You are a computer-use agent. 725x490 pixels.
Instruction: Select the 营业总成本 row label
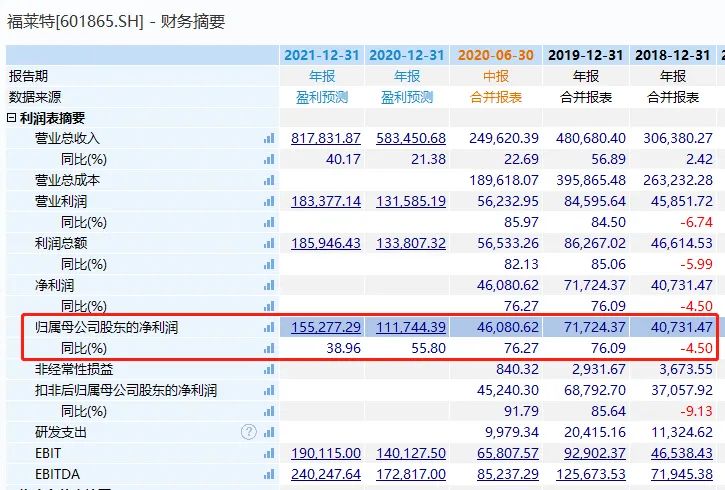click(x=67, y=180)
